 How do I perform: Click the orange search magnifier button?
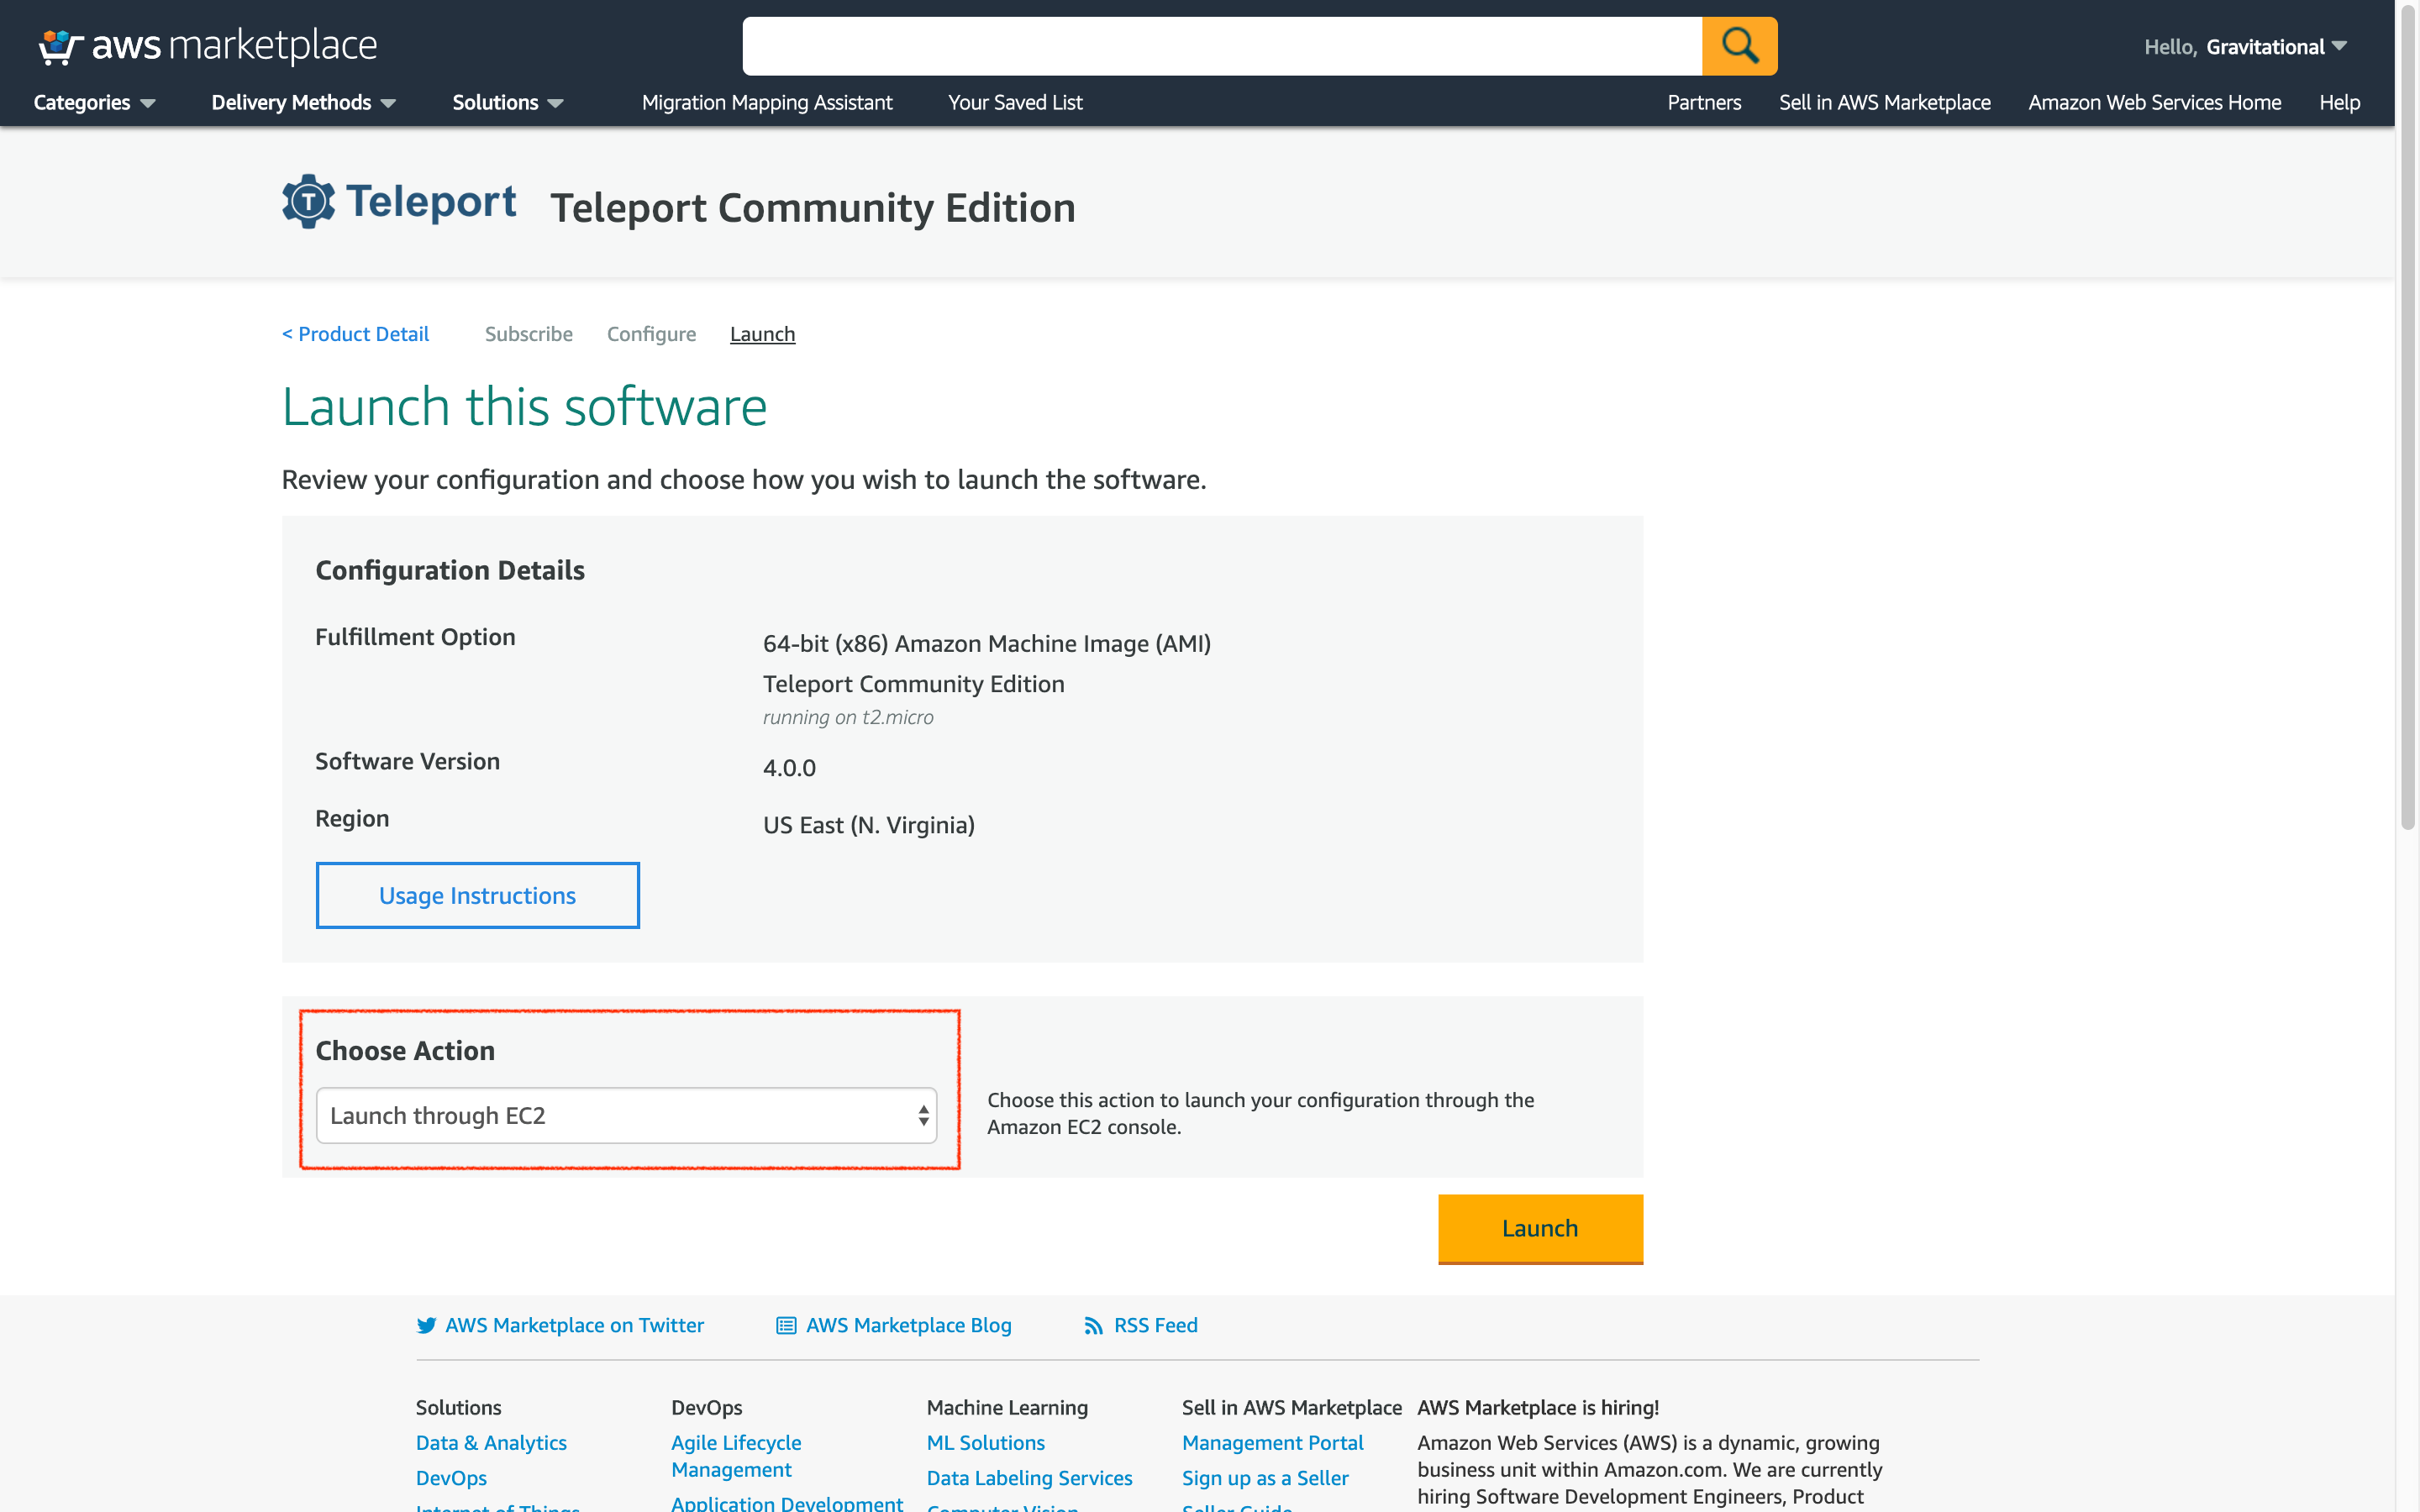[1739, 46]
